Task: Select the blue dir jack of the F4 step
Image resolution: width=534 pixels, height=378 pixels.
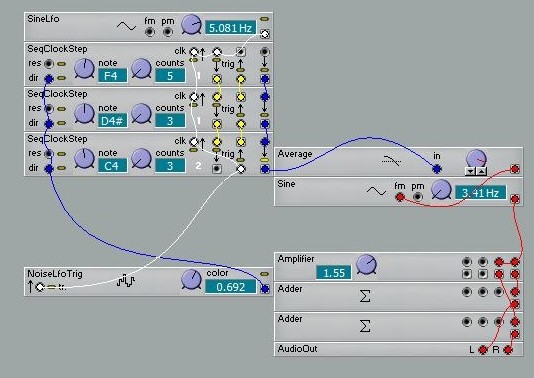Action: pyautogui.click(x=49, y=79)
